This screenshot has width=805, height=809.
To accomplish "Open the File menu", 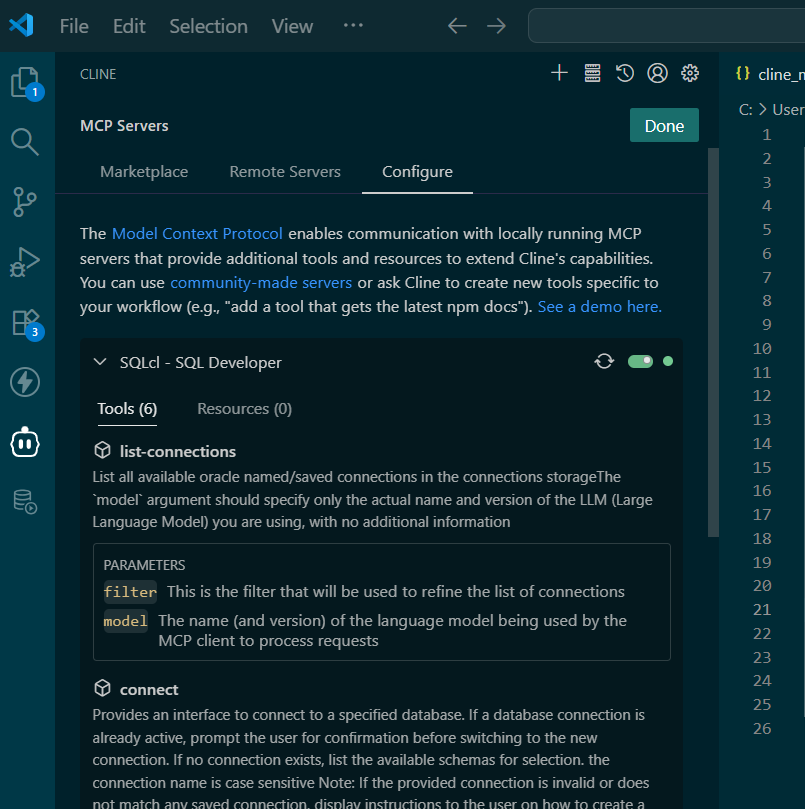I will [x=73, y=25].
